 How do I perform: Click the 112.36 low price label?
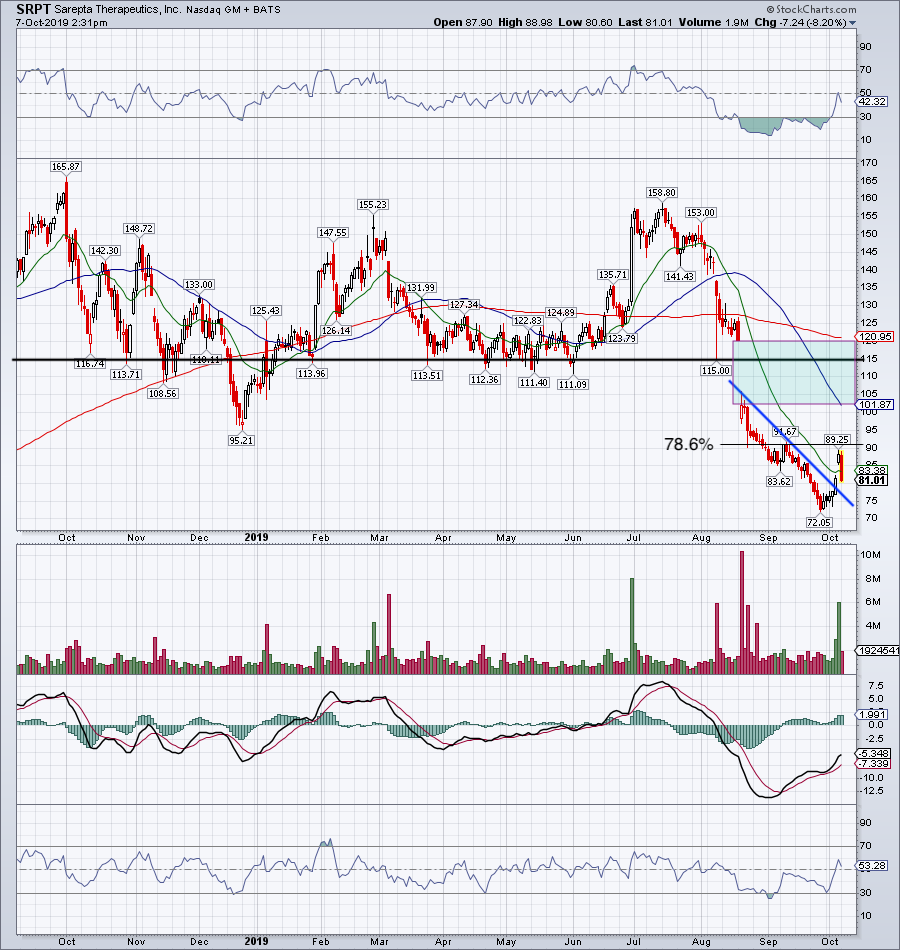pos(484,379)
